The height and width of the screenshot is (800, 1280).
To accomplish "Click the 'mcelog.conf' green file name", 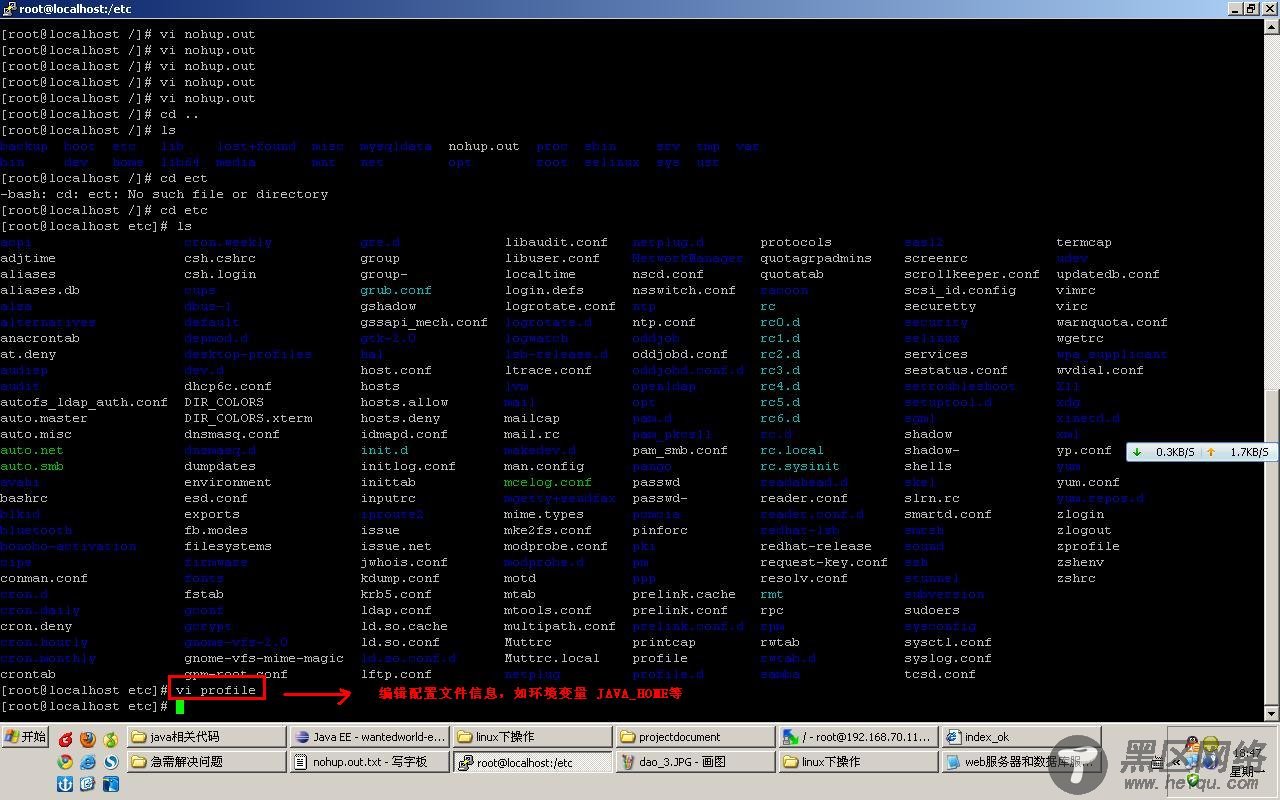I will 548,482.
